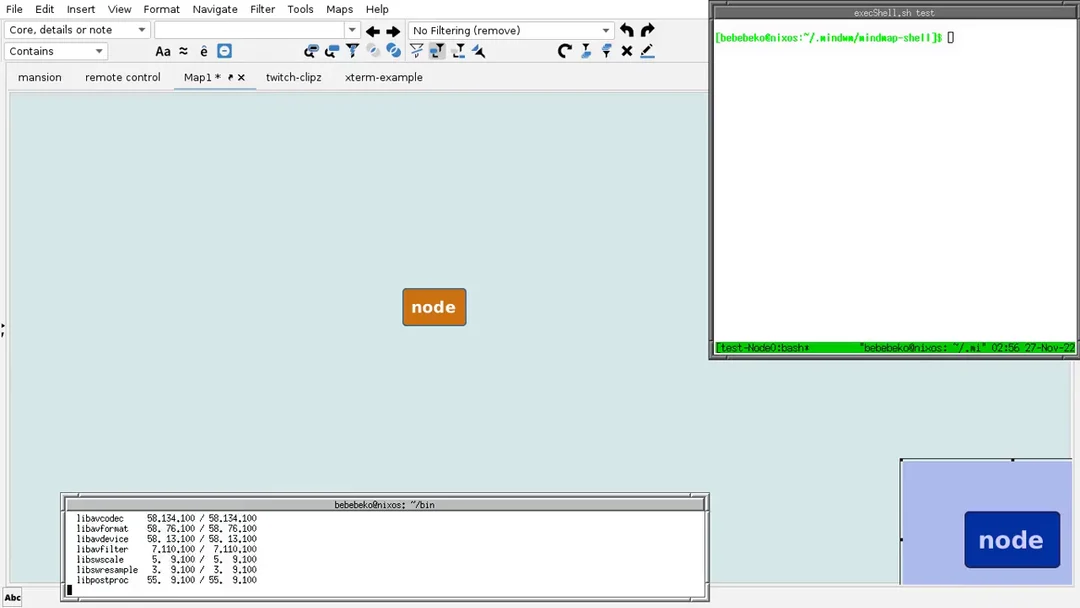Toggle approximate matching (≈) option

[x=183, y=51]
